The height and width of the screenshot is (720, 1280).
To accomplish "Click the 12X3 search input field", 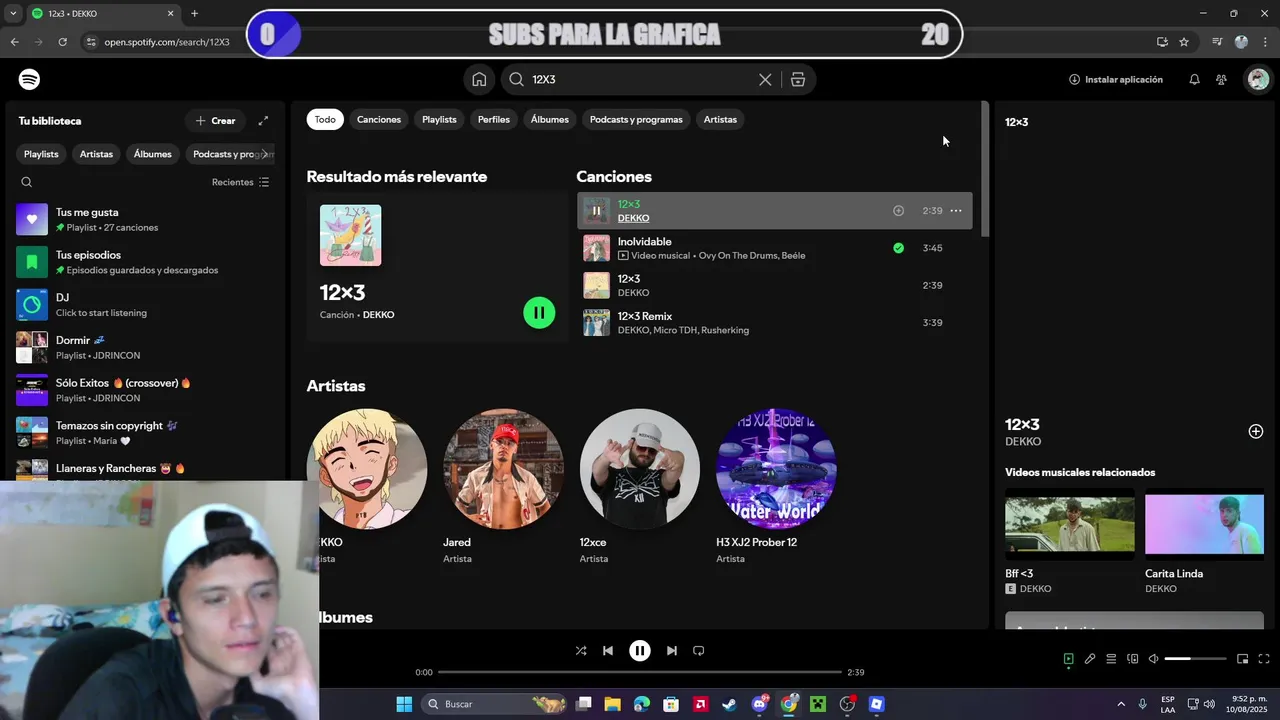I will (640, 79).
